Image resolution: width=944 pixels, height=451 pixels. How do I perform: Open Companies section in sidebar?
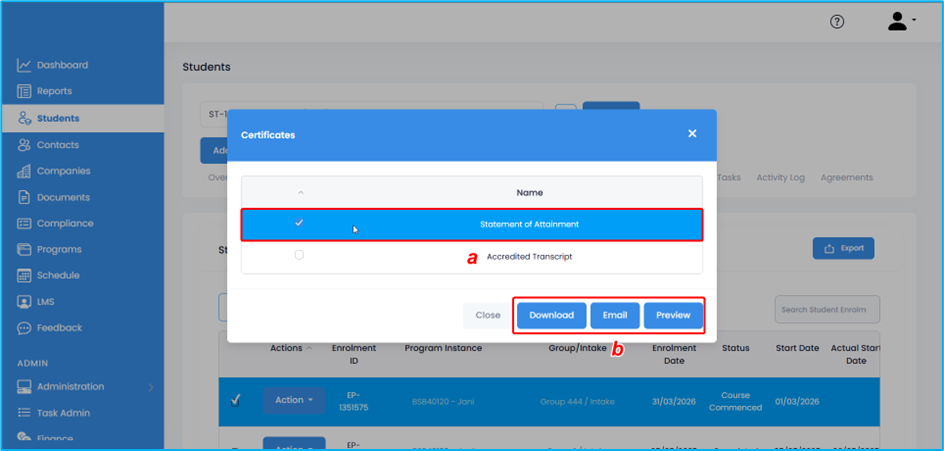point(63,171)
